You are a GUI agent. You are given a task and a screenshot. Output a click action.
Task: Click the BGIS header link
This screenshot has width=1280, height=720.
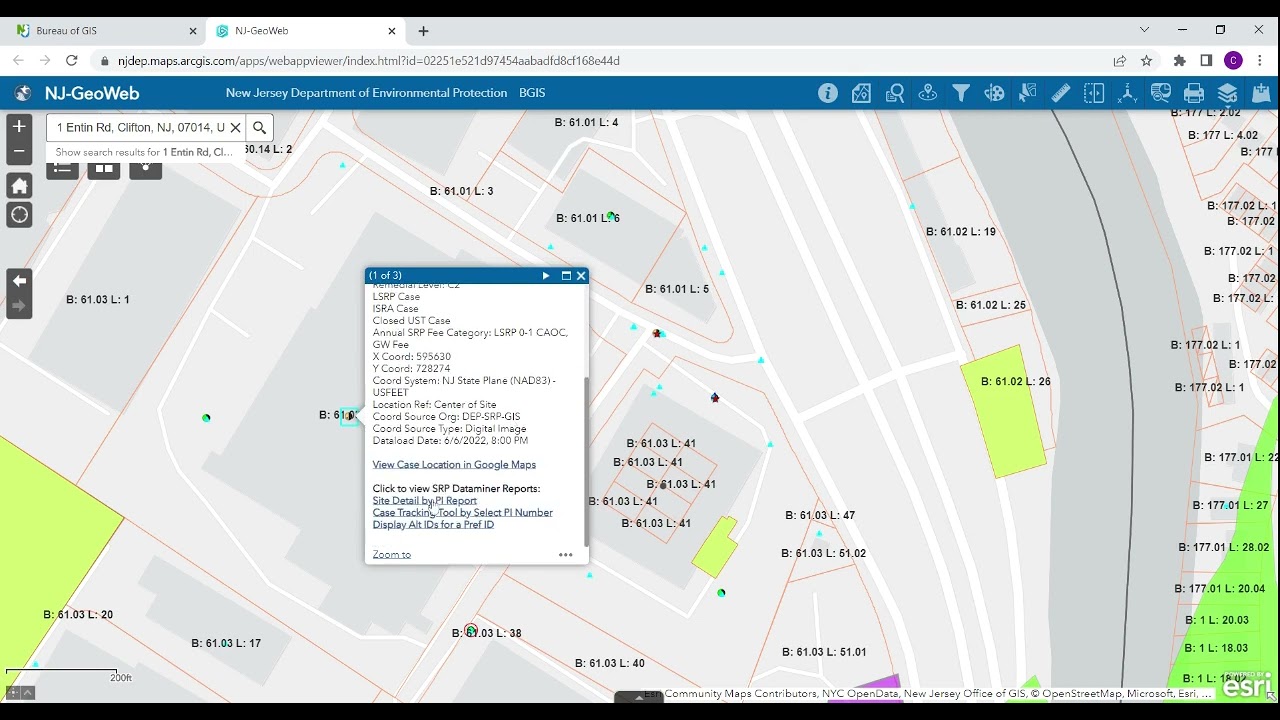pyautogui.click(x=532, y=93)
